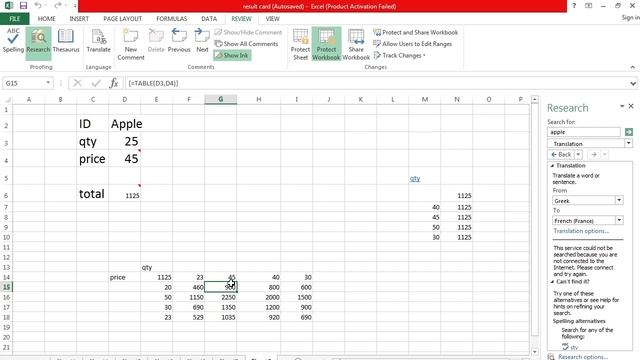Switch to the FORMULAS tab
The width and height of the screenshot is (640, 360).
click(x=171, y=19)
